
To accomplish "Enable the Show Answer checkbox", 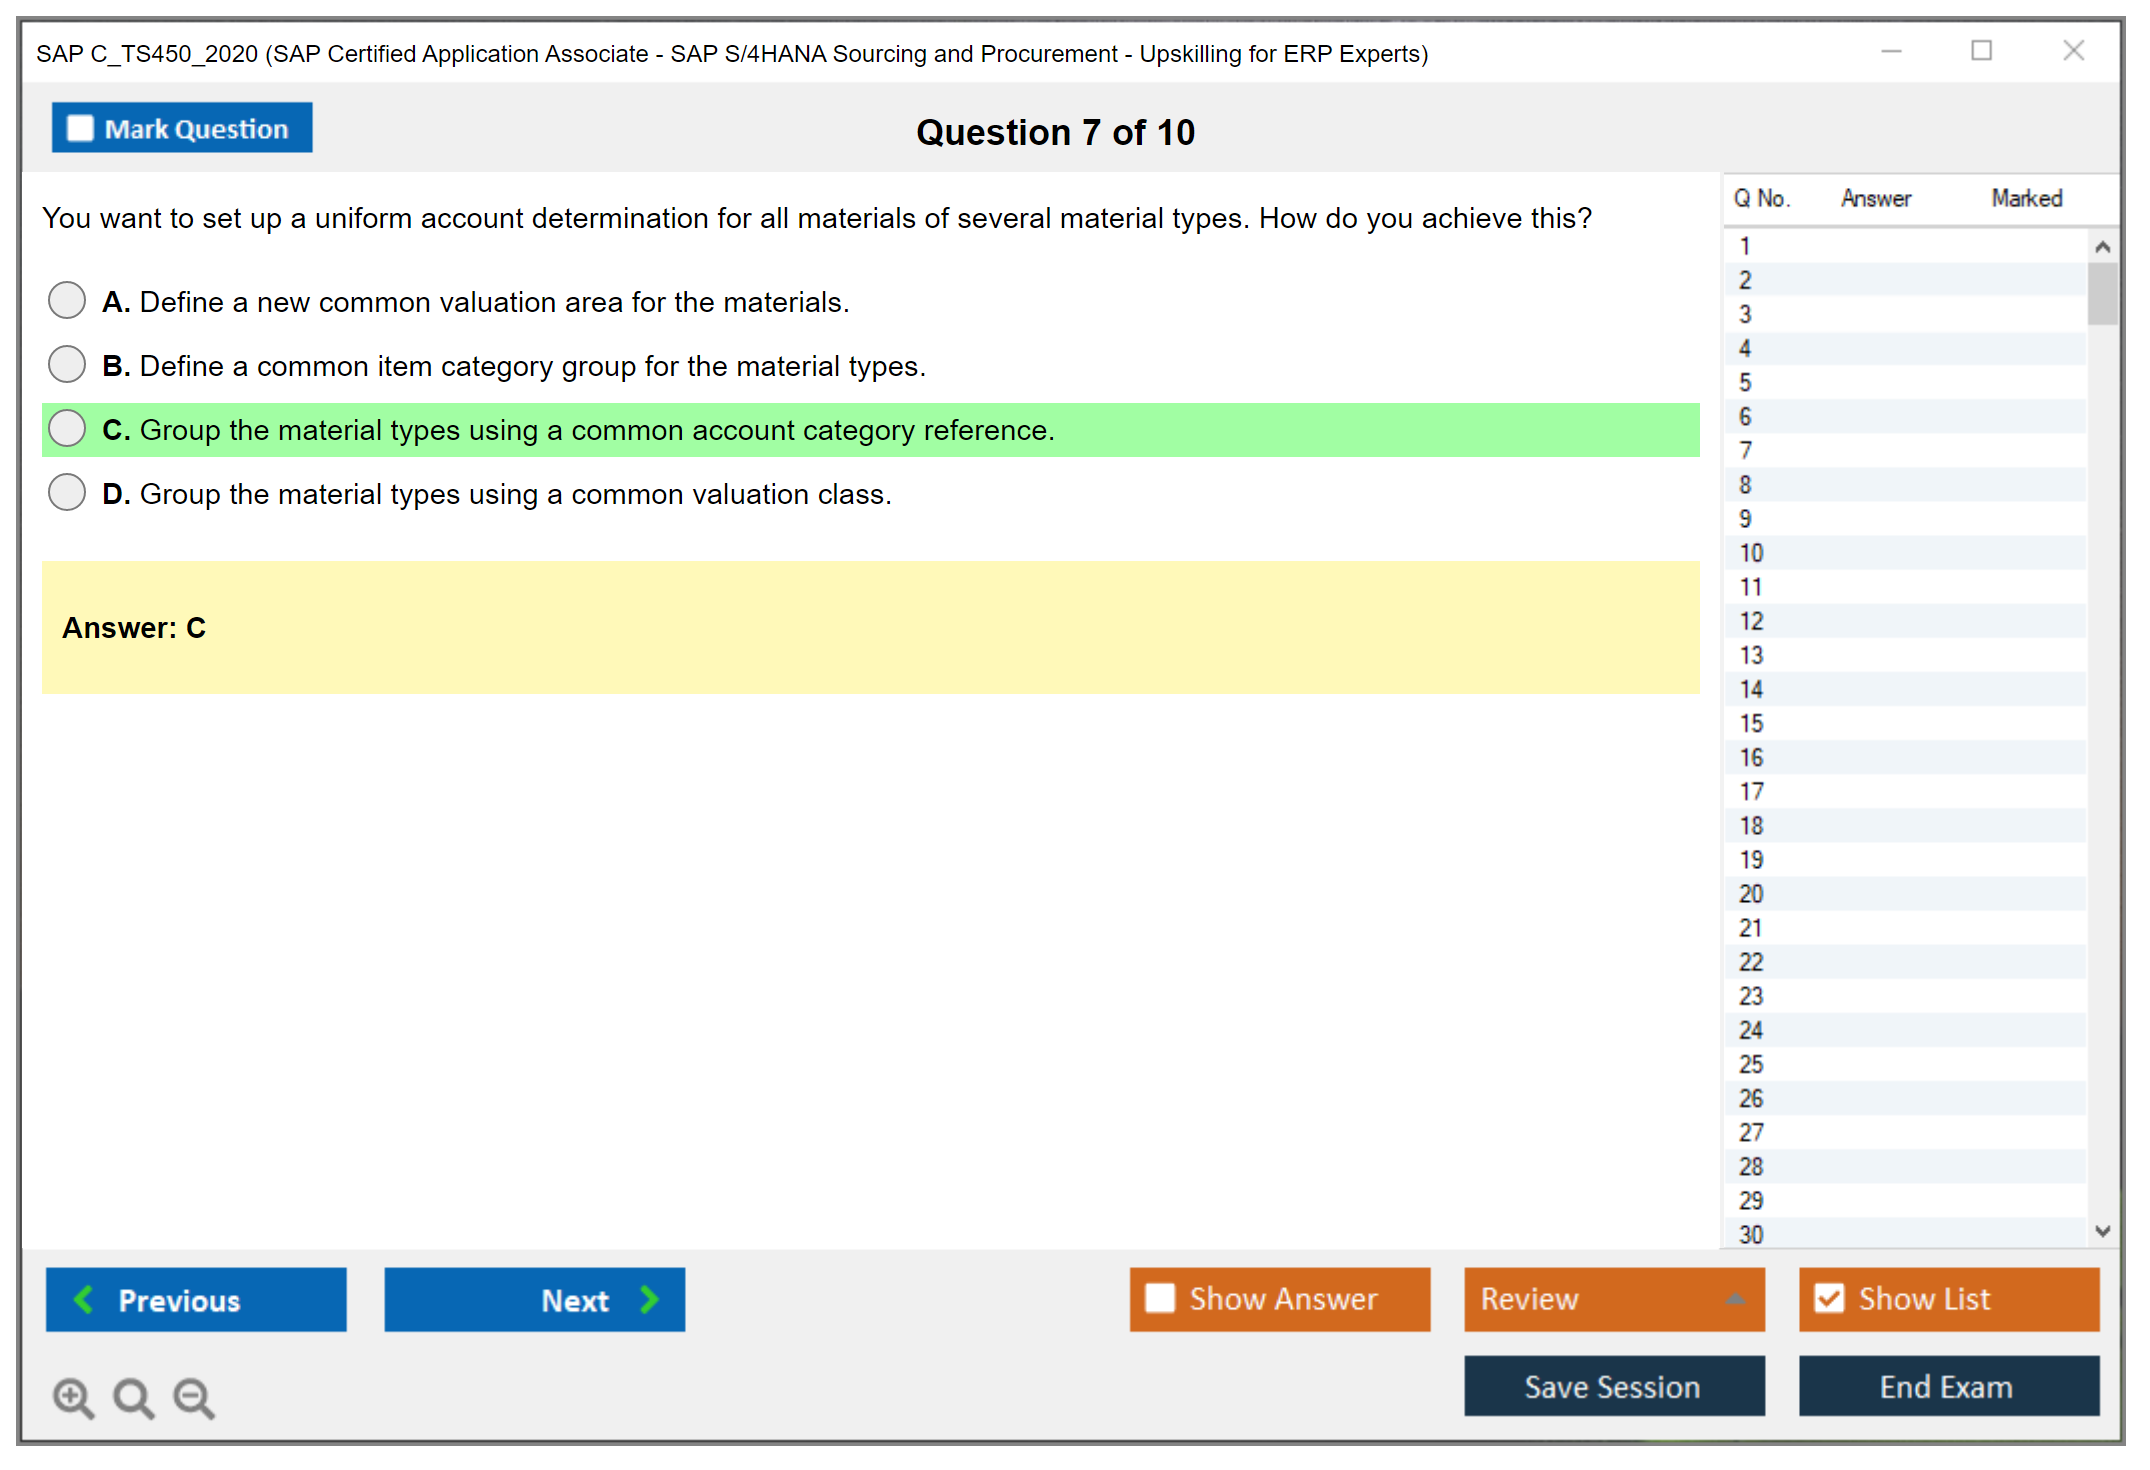I will pos(1160,1298).
